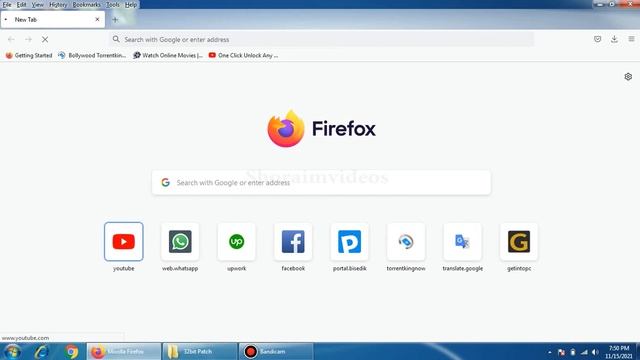Open the web.whatsapp shortcut tile
The height and width of the screenshot is (360, 640).
180,242
